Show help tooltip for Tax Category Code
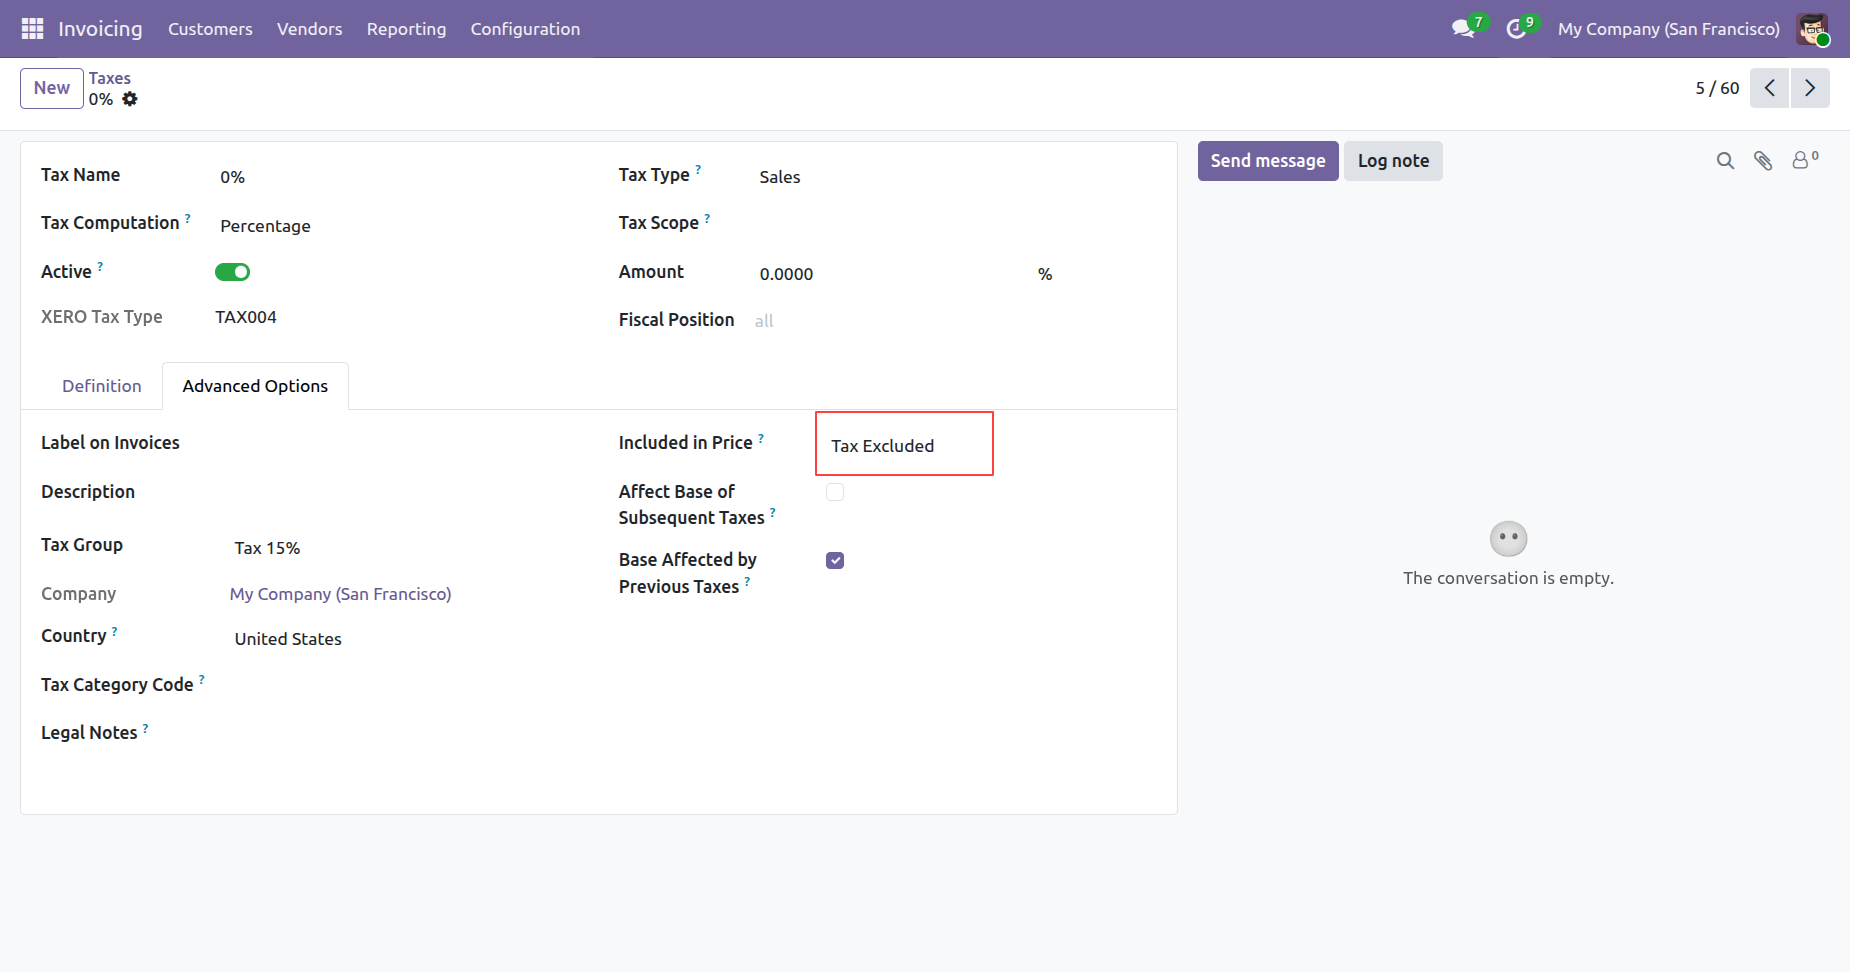 click(x=202, y=679)
